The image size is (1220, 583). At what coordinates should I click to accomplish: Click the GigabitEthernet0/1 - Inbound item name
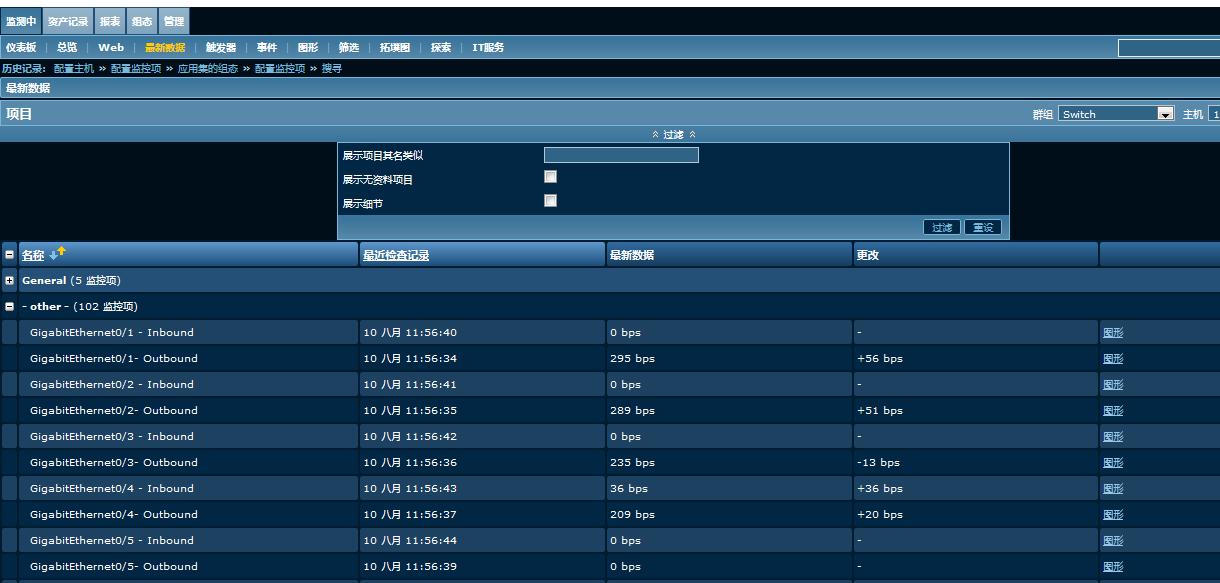(x=112, y=332)
